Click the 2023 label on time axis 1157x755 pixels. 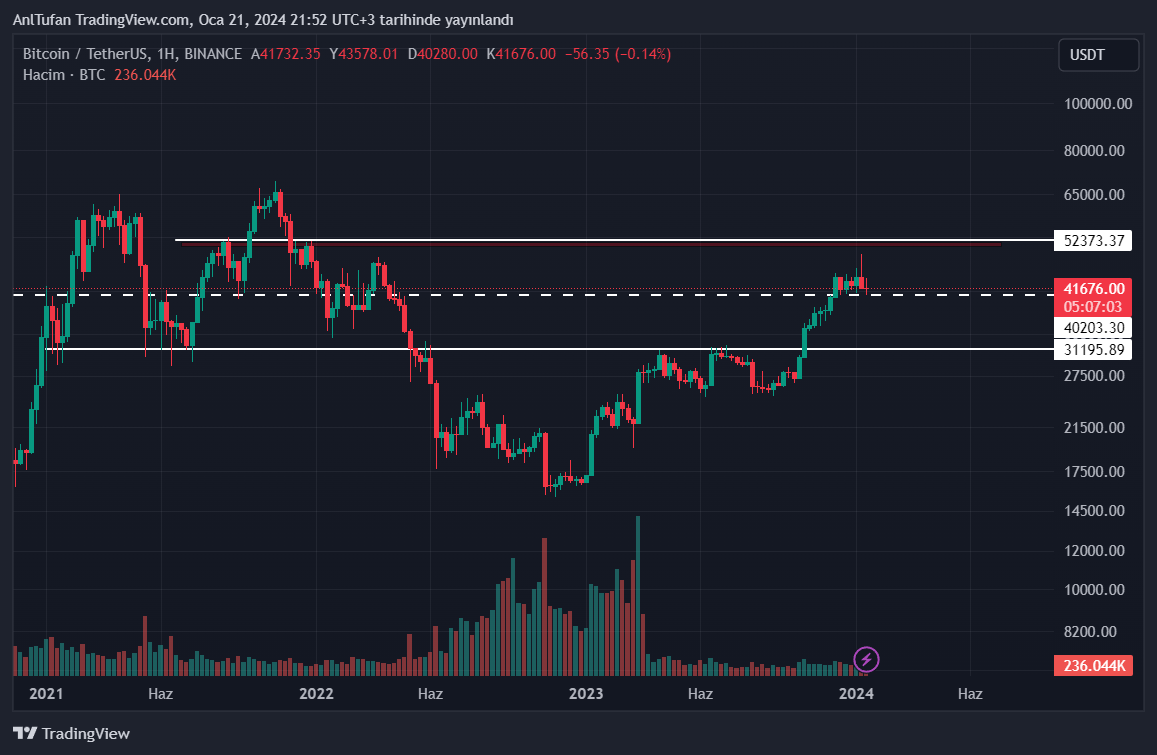coord(585,693)
